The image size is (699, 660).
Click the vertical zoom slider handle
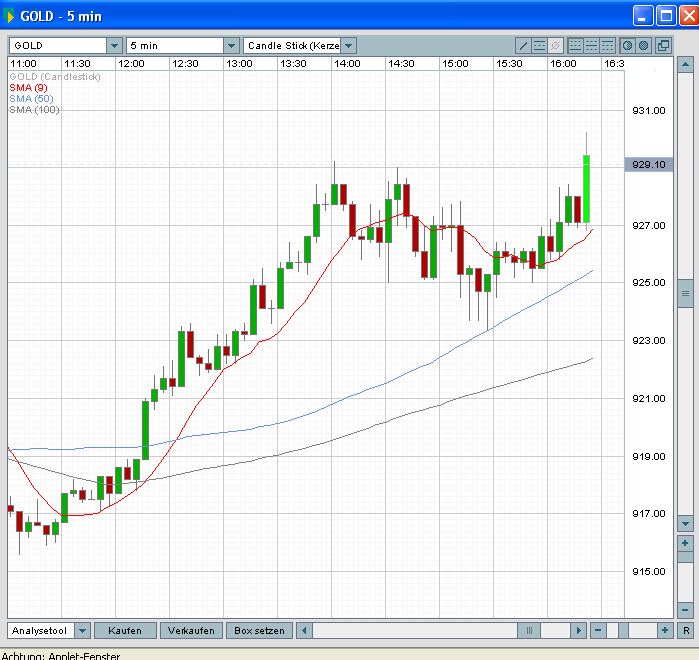click(685, 557)
